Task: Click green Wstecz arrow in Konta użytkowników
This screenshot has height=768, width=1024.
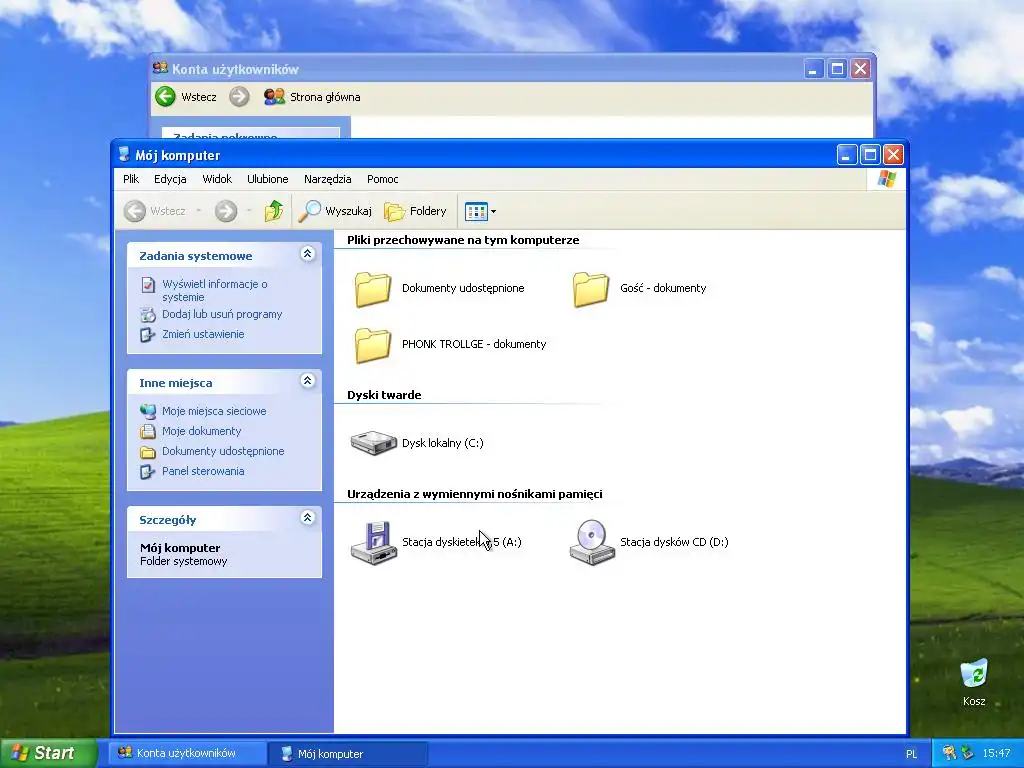Action: coord(166,97)
